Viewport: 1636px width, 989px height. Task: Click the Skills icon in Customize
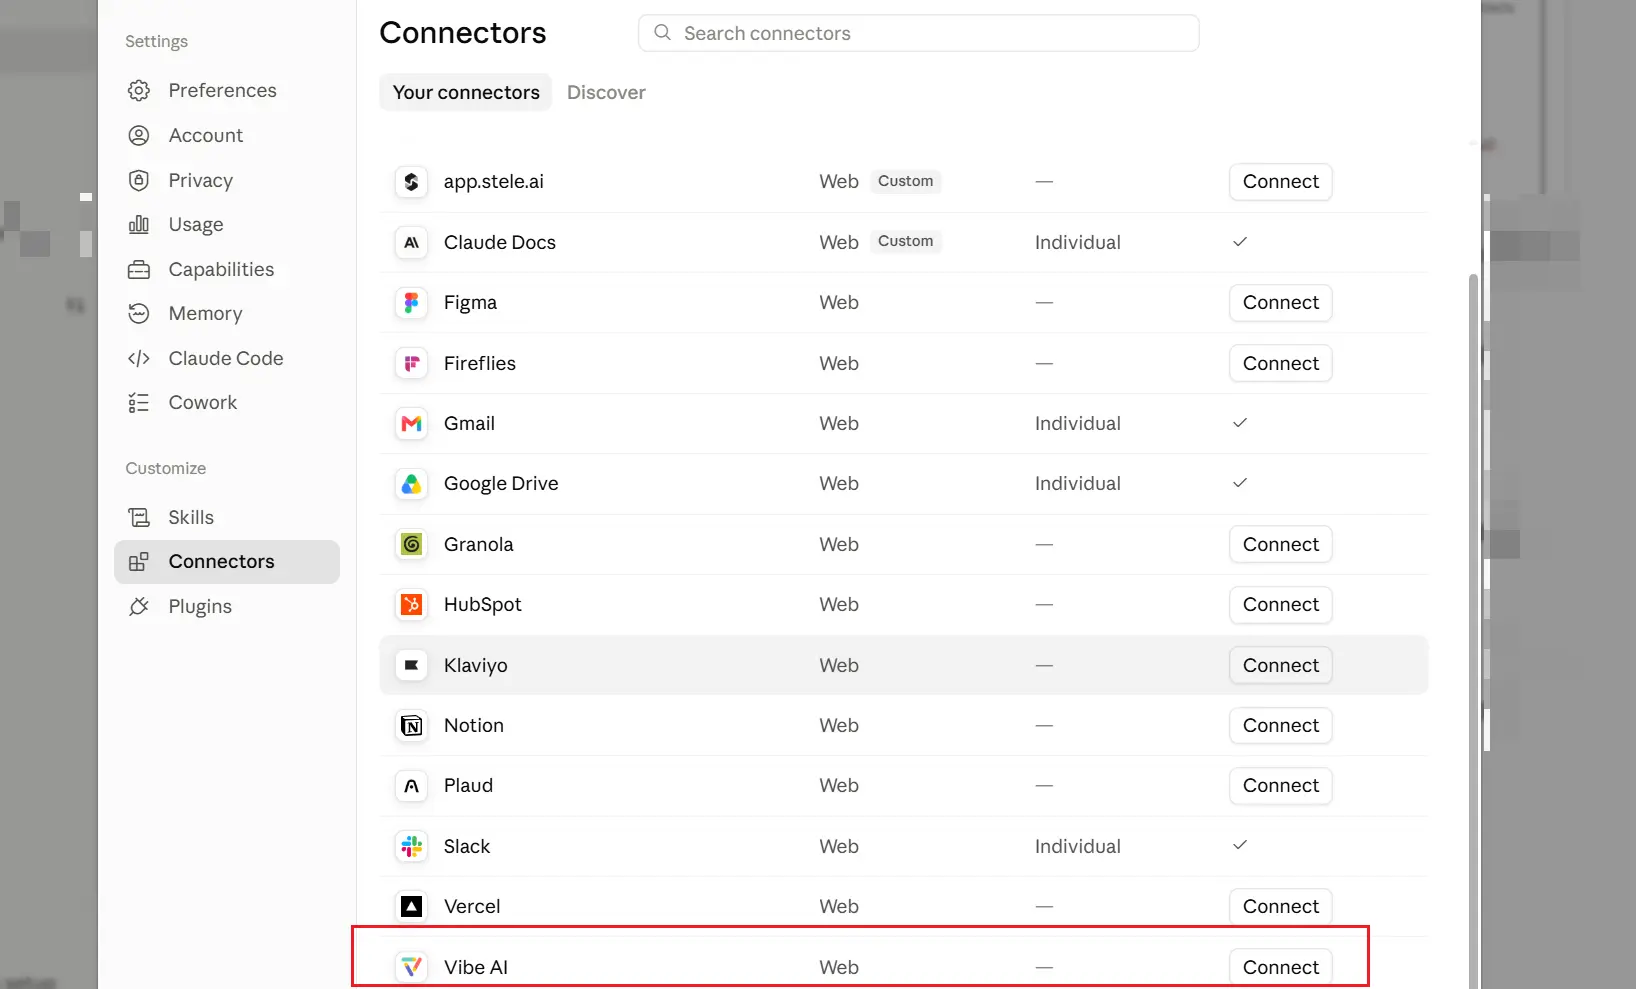point(139,517)
